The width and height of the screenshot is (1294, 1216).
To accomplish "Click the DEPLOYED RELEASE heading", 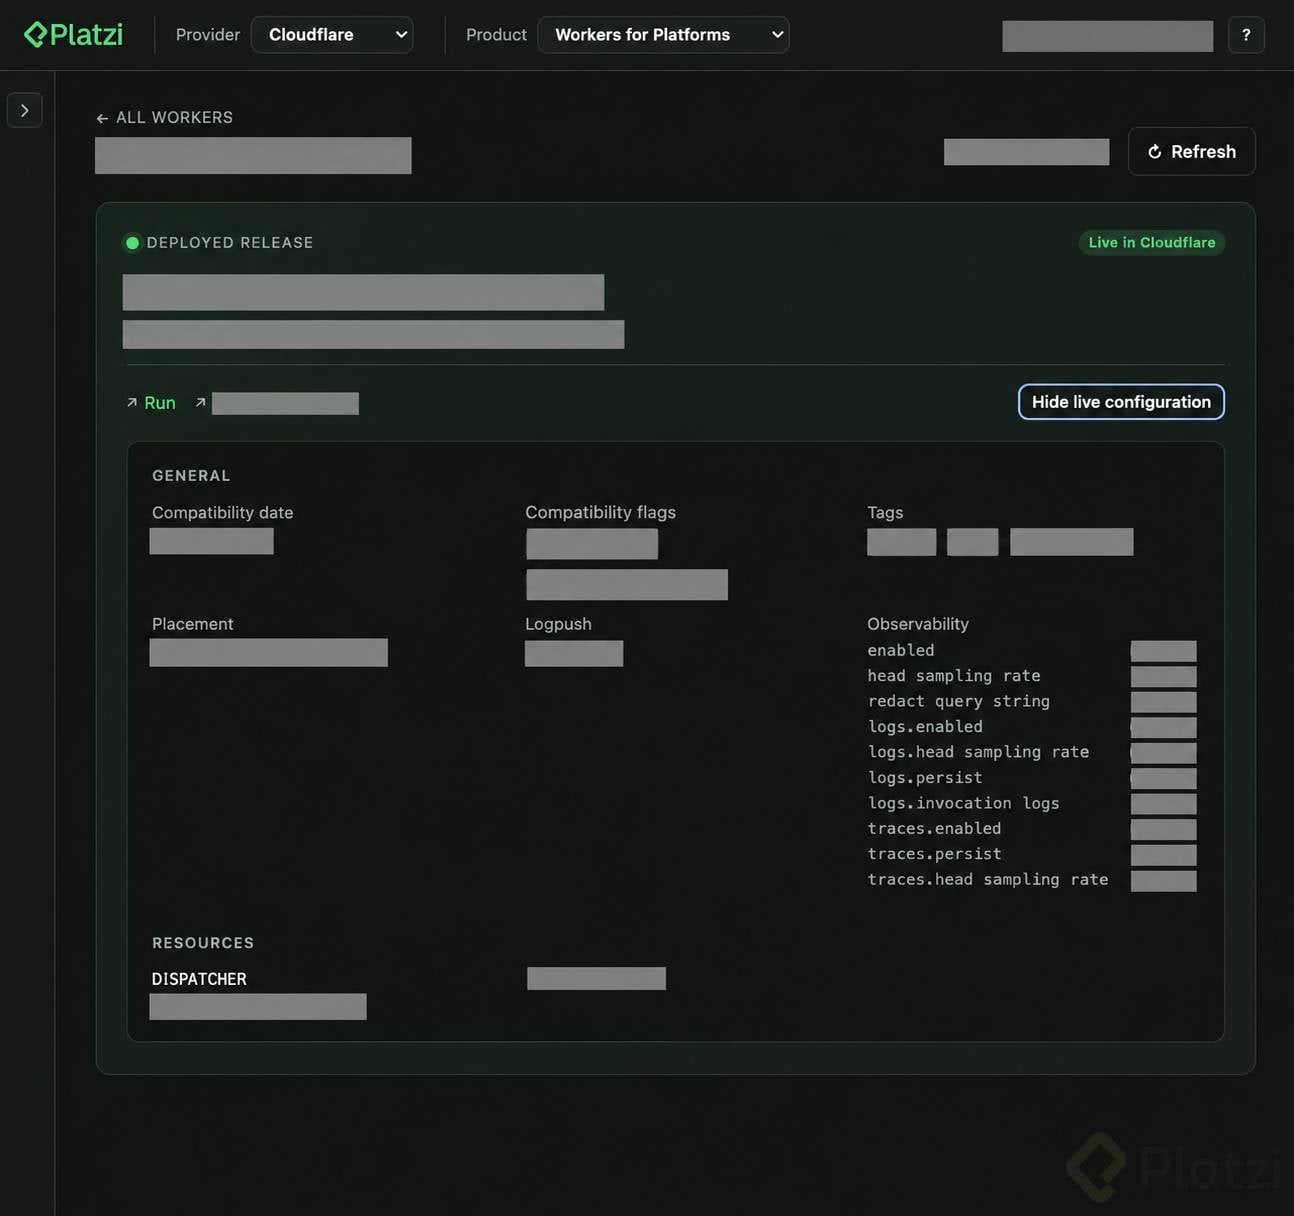I will [230, 243].
